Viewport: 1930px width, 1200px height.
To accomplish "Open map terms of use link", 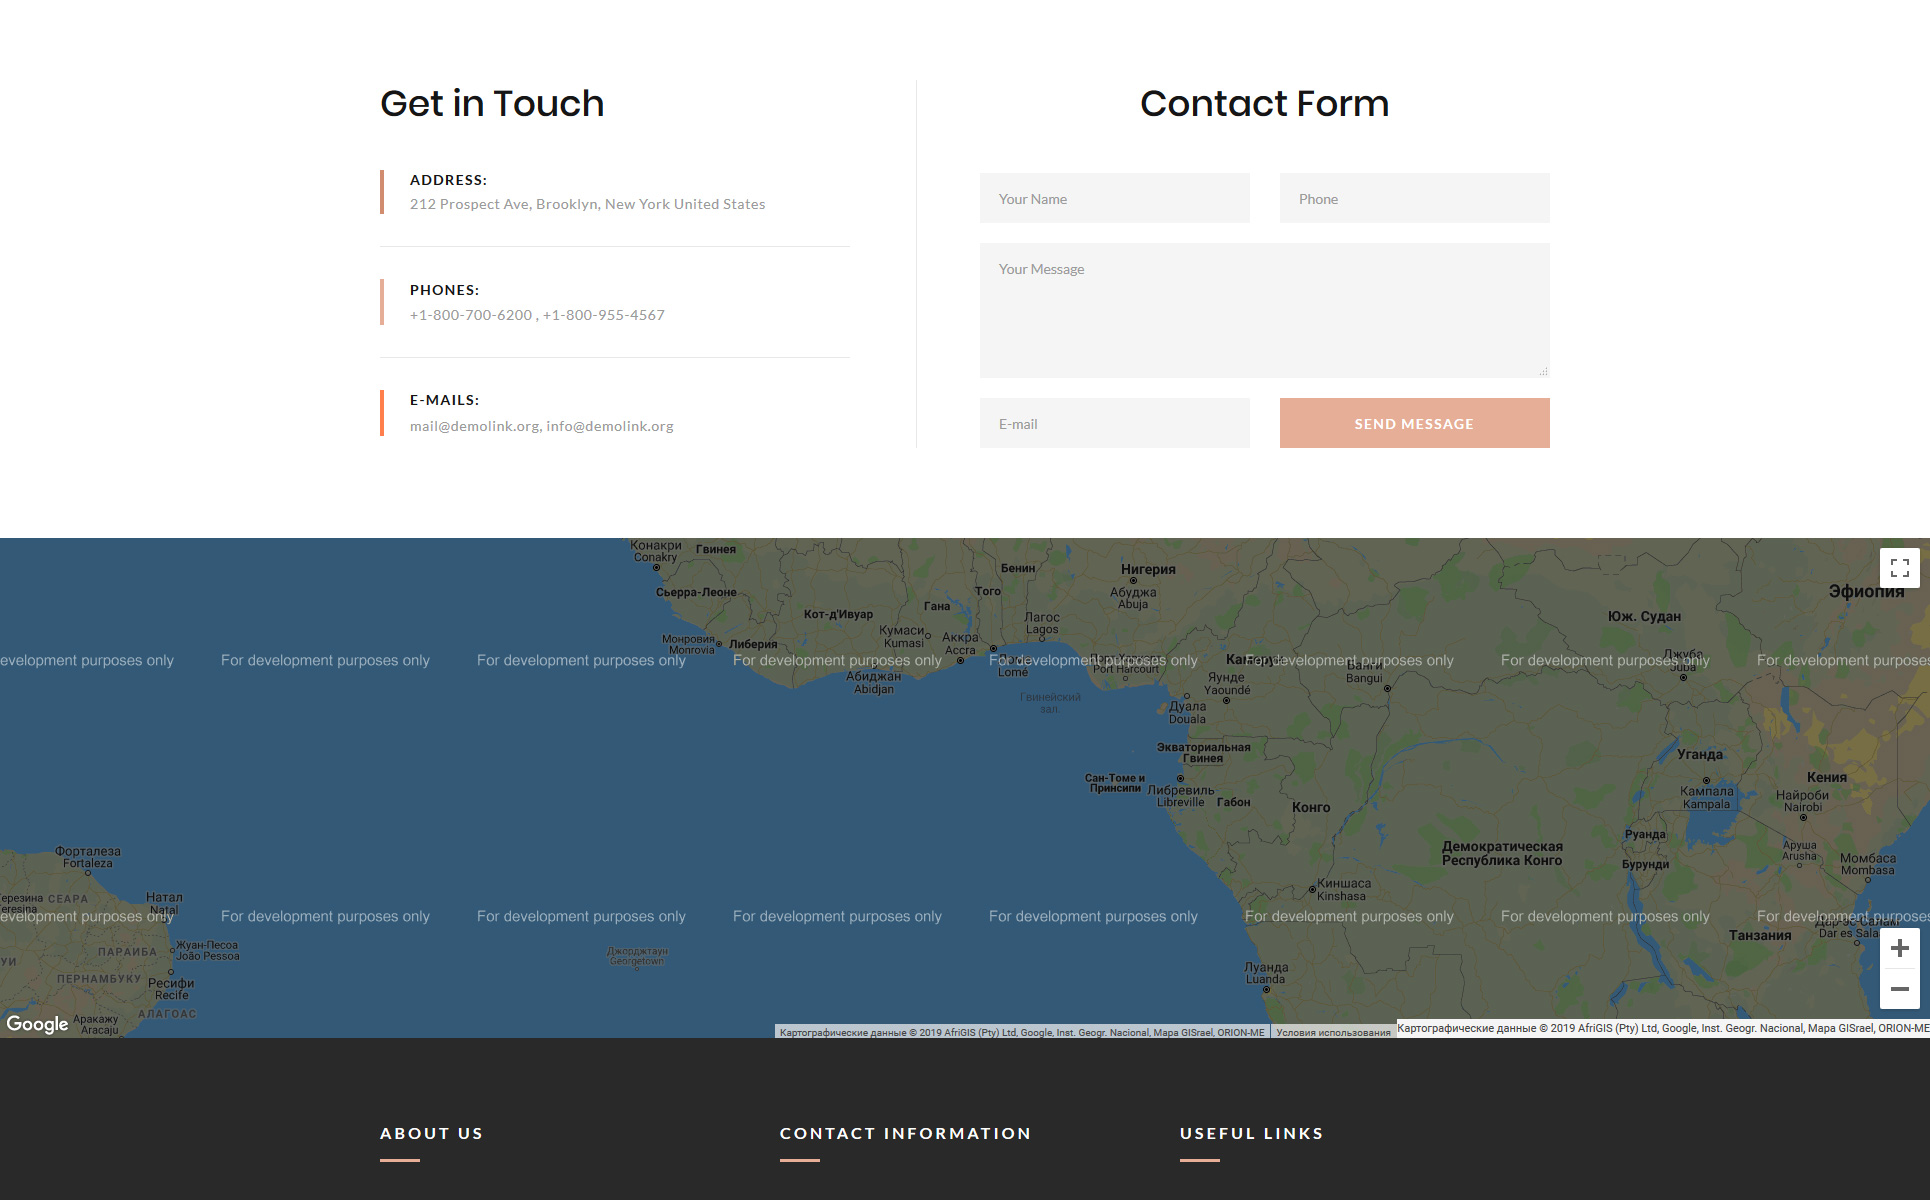I will [1332, 1032].
